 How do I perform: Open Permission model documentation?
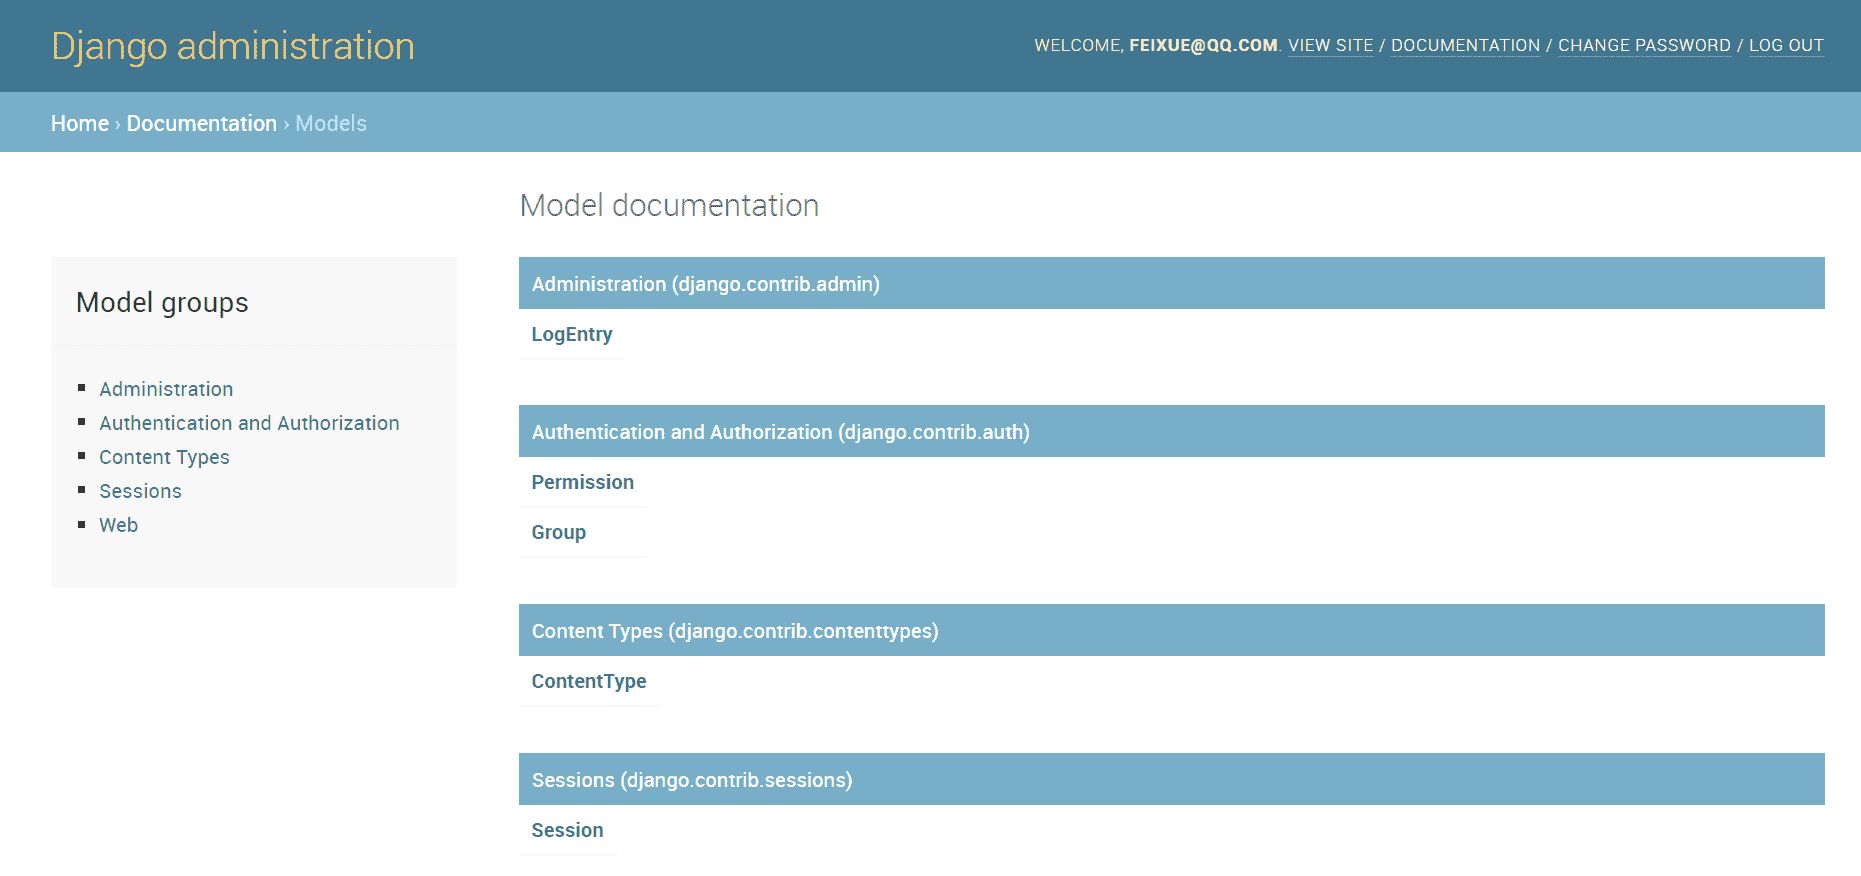(583, 482)
